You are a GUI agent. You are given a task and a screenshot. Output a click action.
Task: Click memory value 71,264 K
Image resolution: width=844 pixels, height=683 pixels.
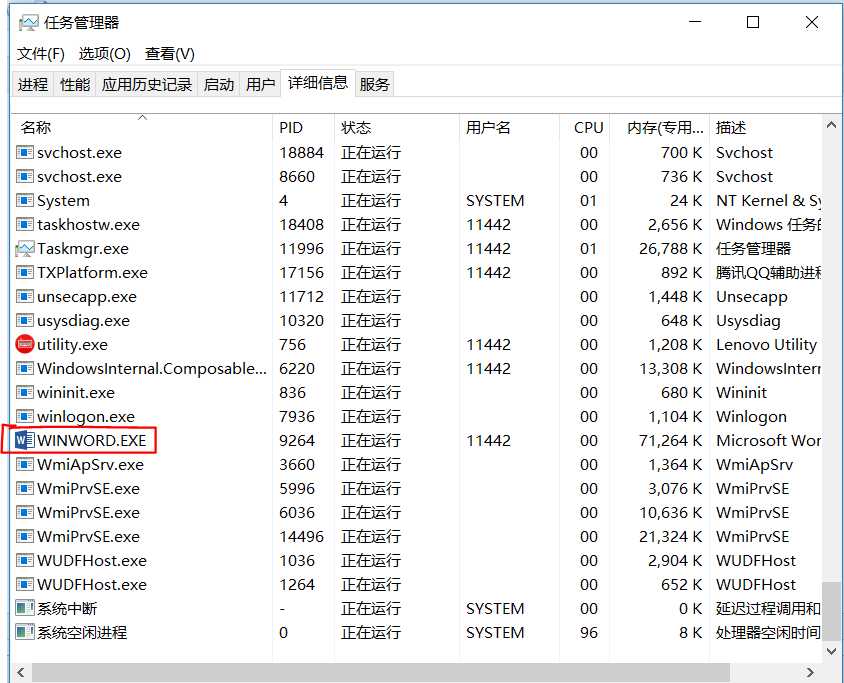coord(671,440)
